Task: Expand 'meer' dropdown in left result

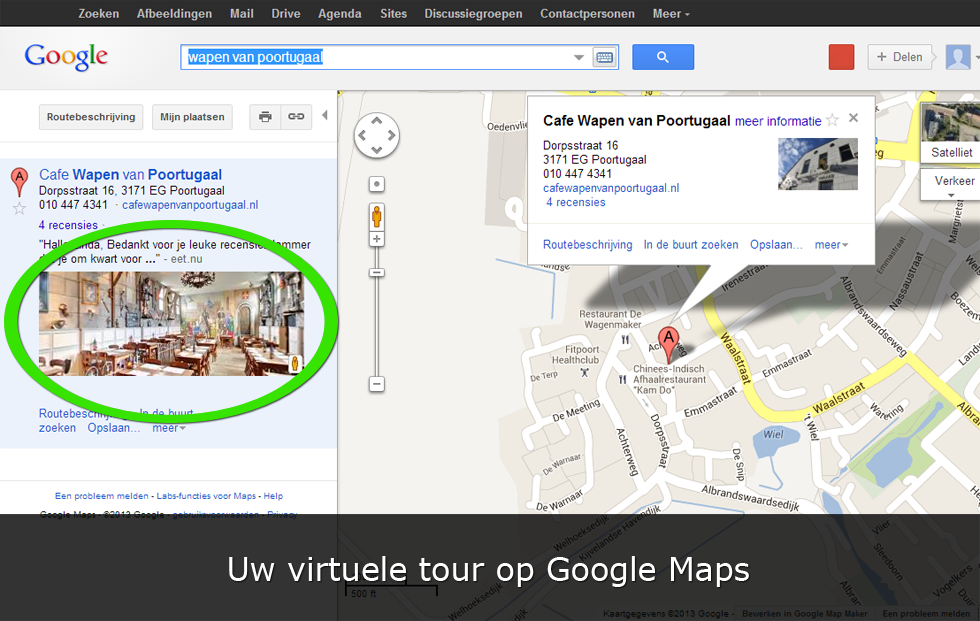Action: pyautogui.click(x=169, y=428)
